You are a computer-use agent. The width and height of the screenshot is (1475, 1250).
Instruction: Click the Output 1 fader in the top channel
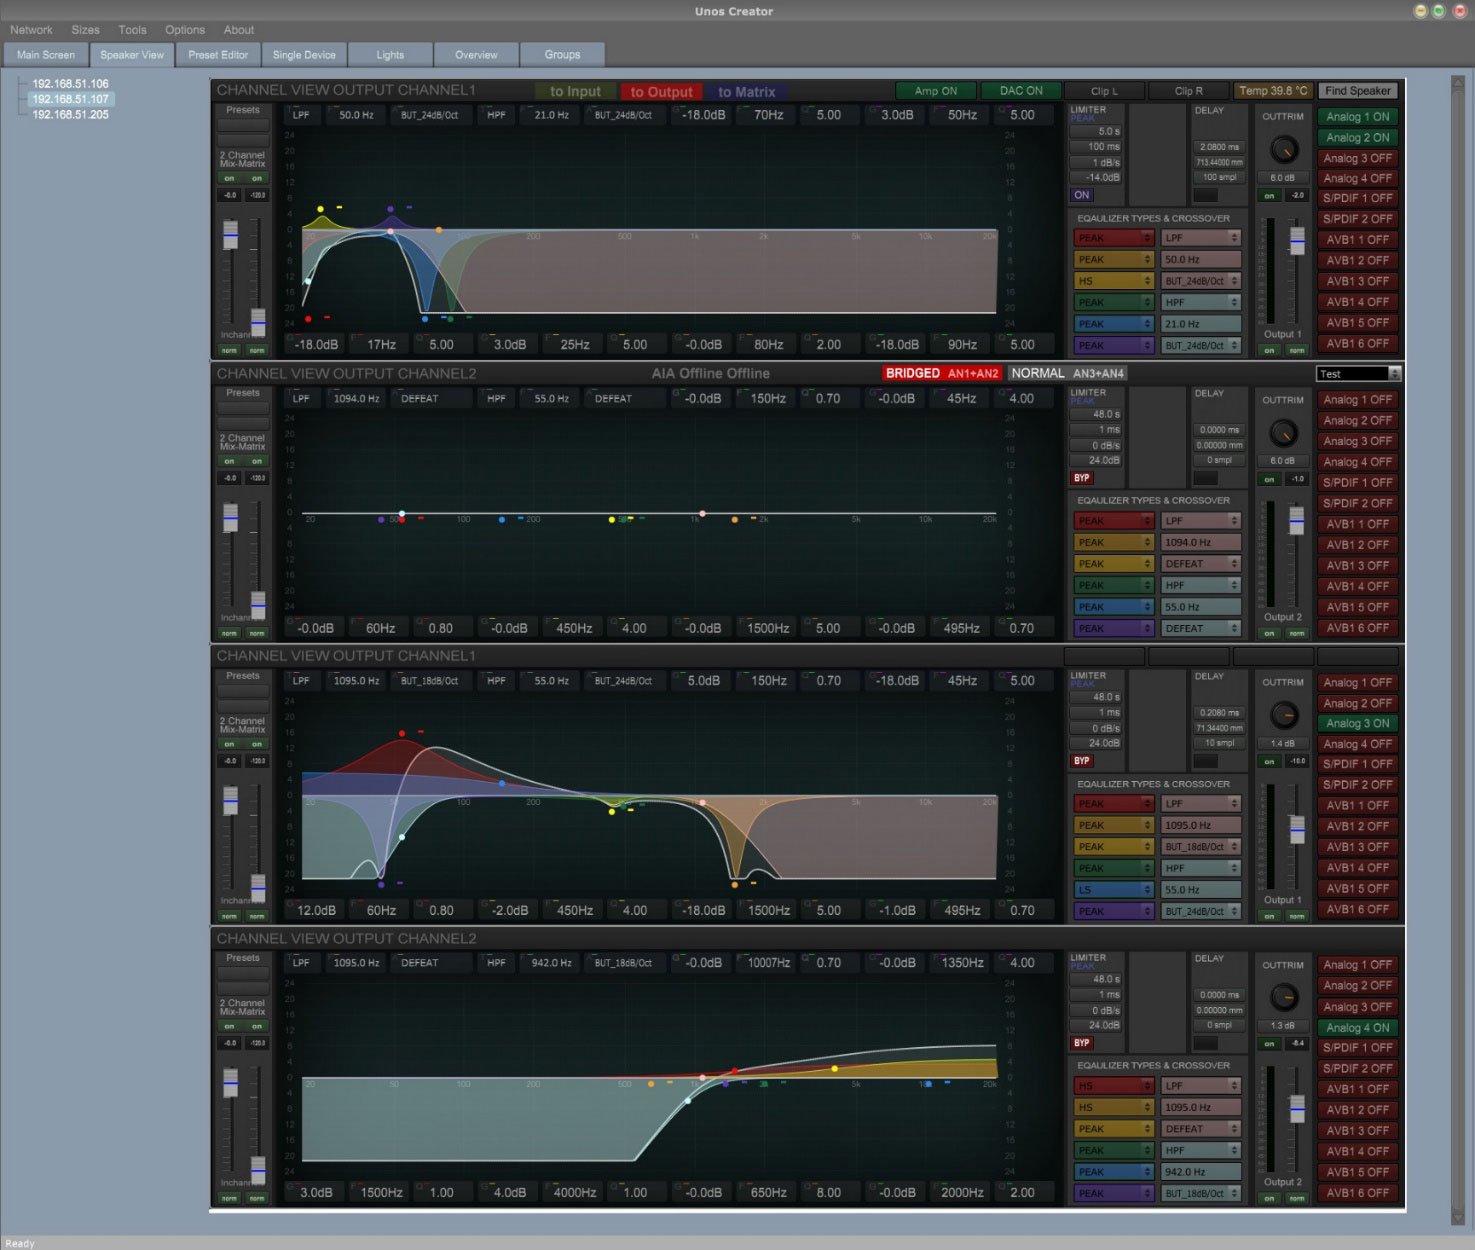point(1297,241)
